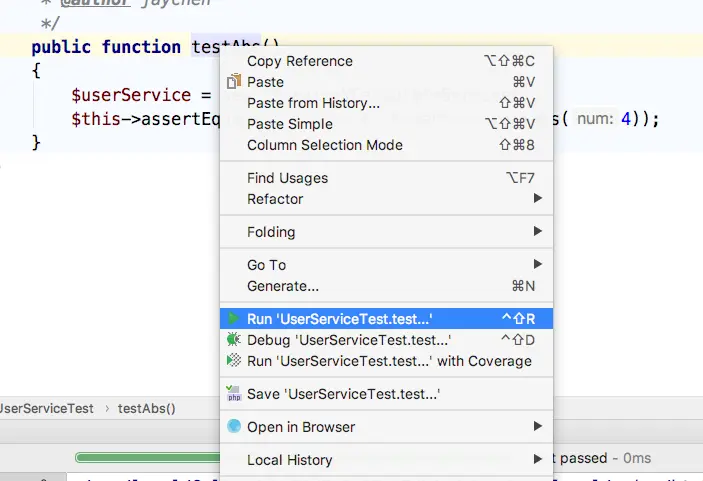Click the php Save configuration icon
The width and height of the screenshot is (703, 481).
(x=234, y=393)
